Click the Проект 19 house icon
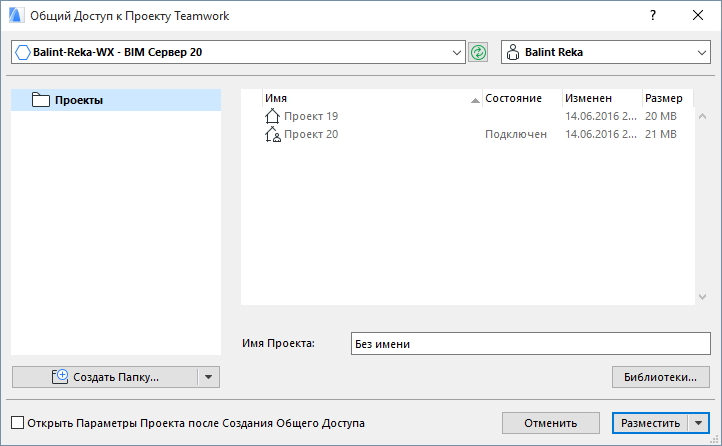The width and height of the screenshot is (722, 446). 273,116
